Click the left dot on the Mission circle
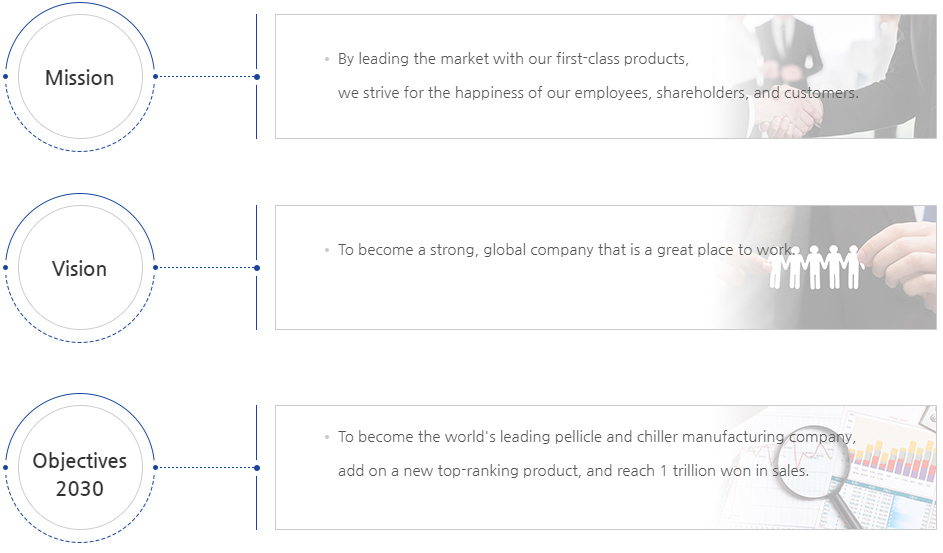 tap(5, 76)
